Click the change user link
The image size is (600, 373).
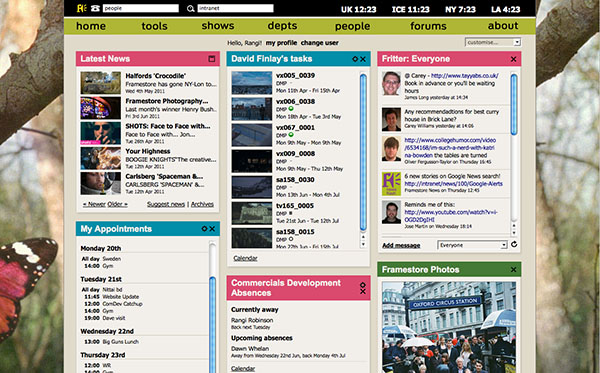[320, 43]
